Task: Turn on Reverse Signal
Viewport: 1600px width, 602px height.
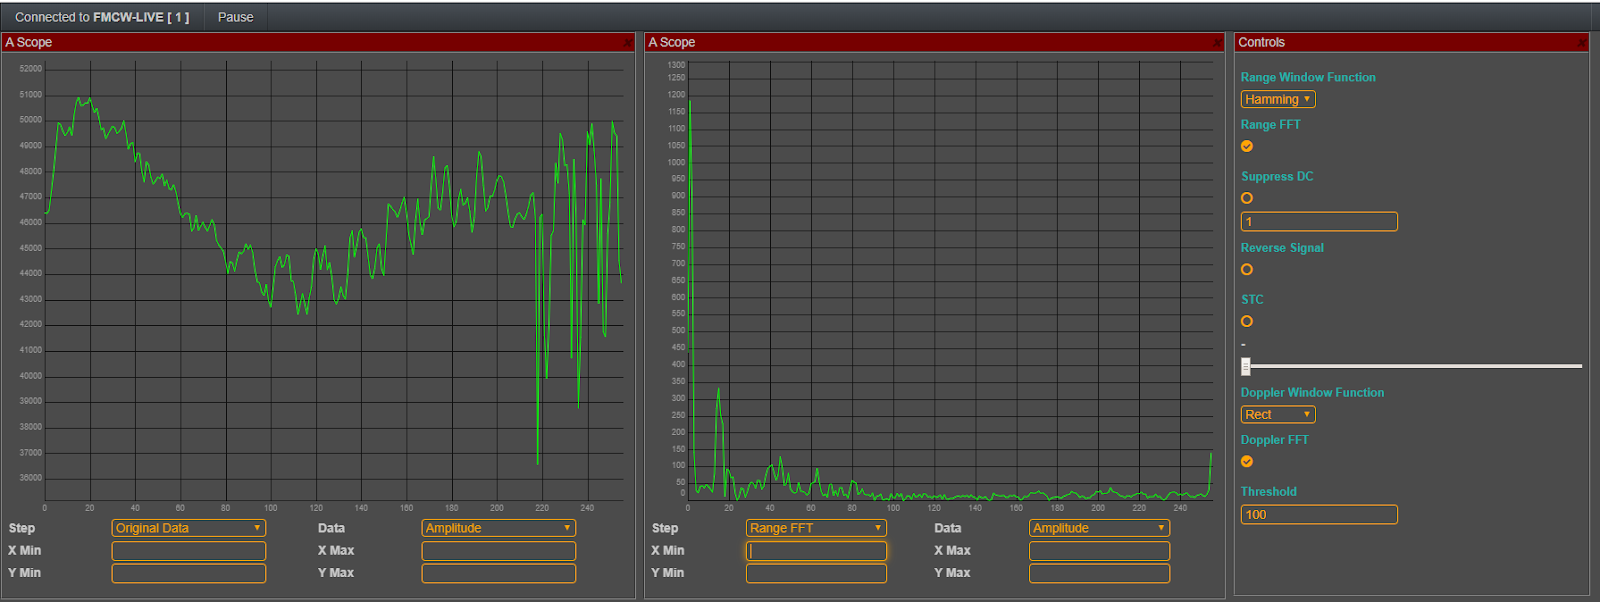Action: pos(1247,269)
